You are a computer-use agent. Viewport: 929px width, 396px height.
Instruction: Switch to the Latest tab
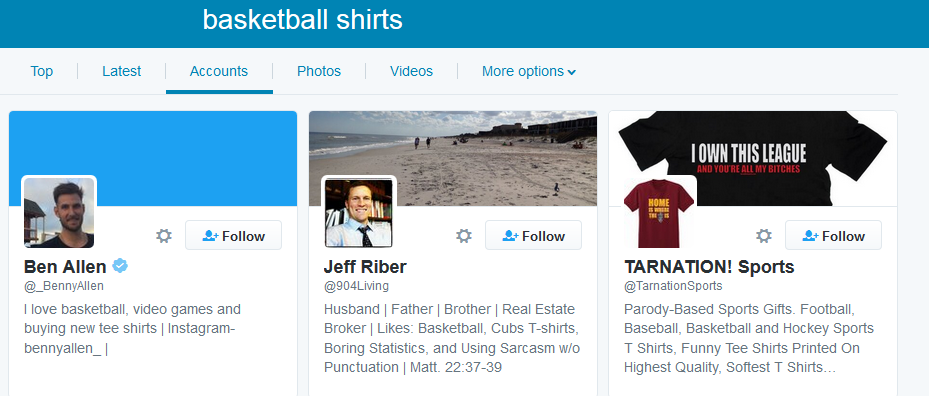121,72
